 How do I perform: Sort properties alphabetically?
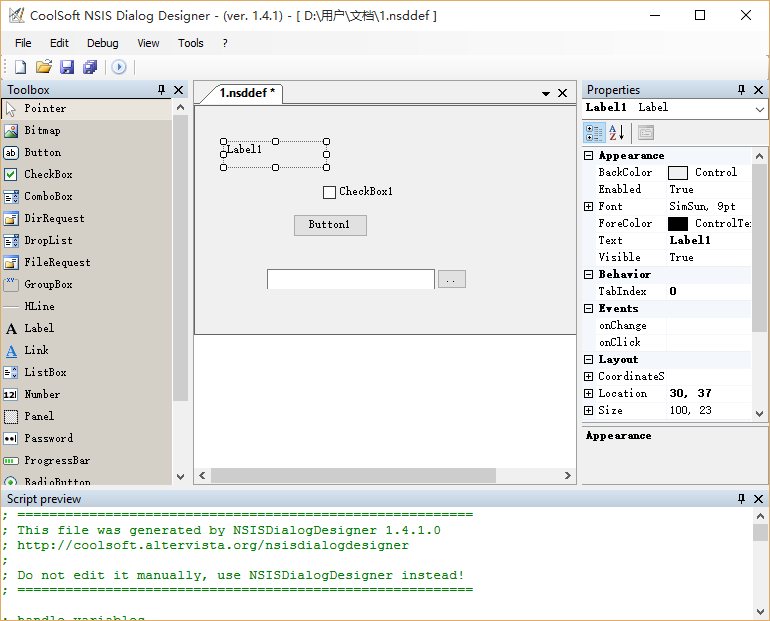click(617, 132)
